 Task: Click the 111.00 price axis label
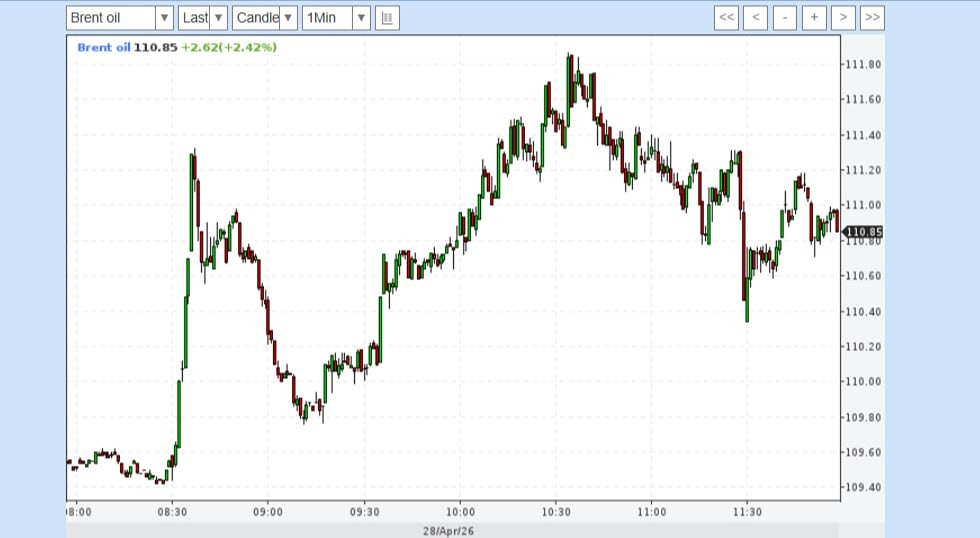[863, 205]
